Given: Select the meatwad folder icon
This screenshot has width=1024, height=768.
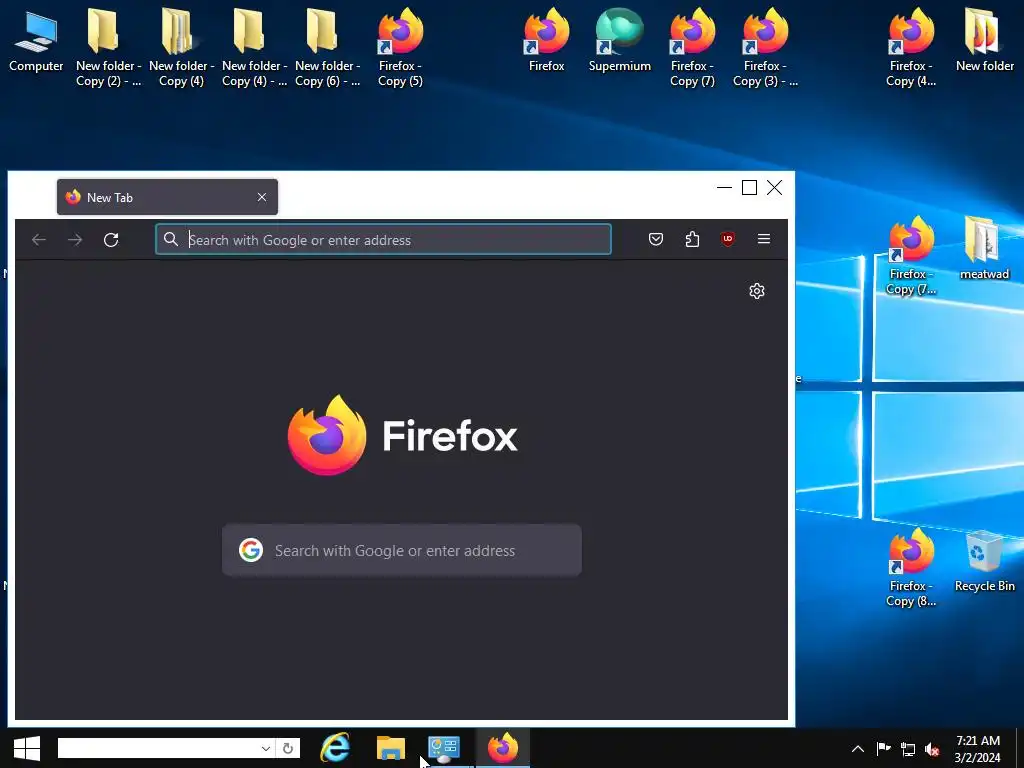Looking at the screenshot, I should pos(984,248).
